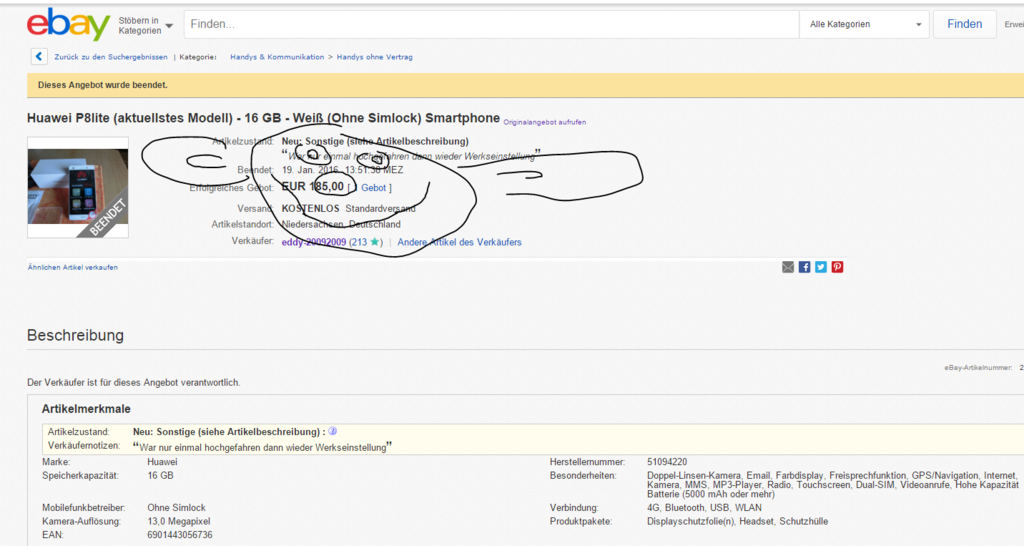Share listing on Pinterest
This screenshot has height=546, width=1024.
pos(837,267)
